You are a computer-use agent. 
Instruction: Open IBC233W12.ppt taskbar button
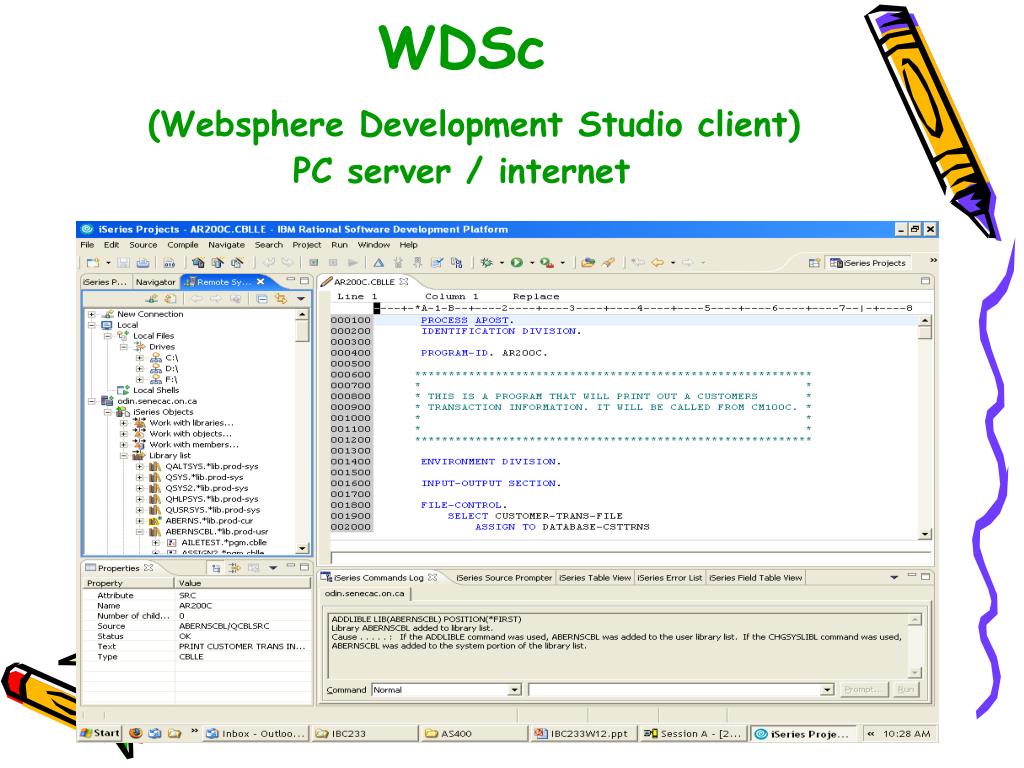583,733
